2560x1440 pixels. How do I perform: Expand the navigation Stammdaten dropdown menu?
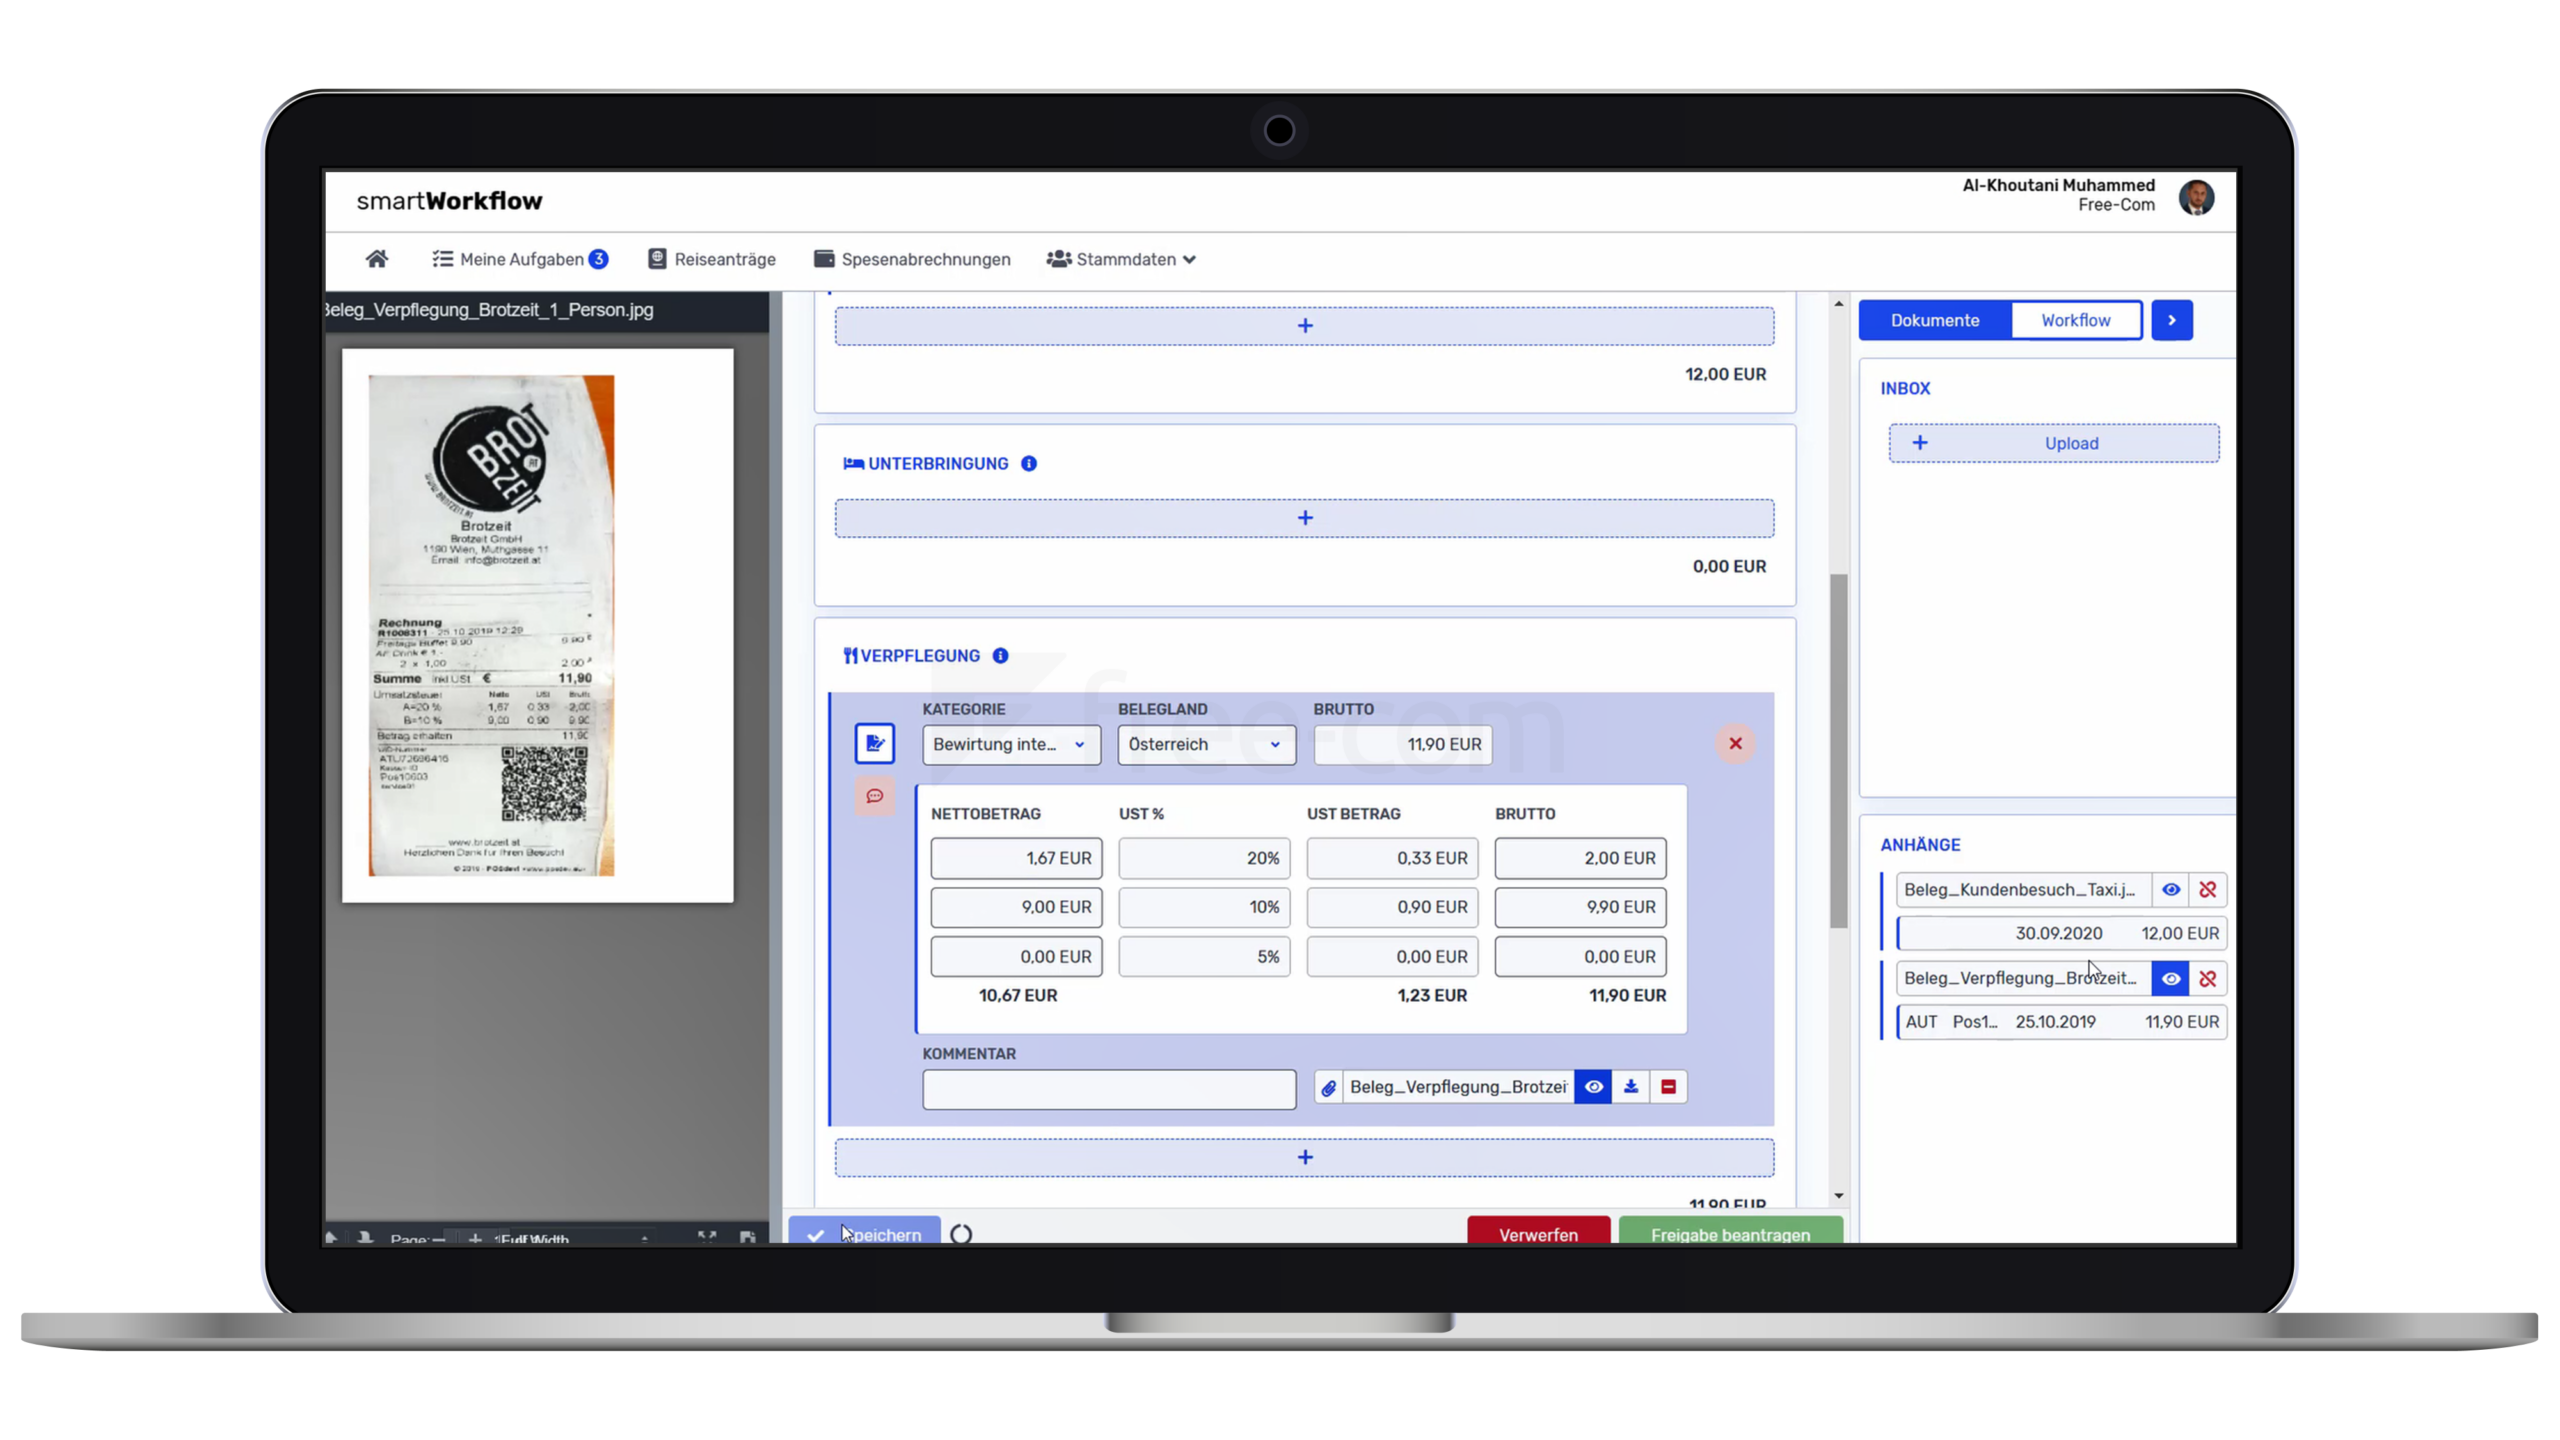click(1122, 258)
